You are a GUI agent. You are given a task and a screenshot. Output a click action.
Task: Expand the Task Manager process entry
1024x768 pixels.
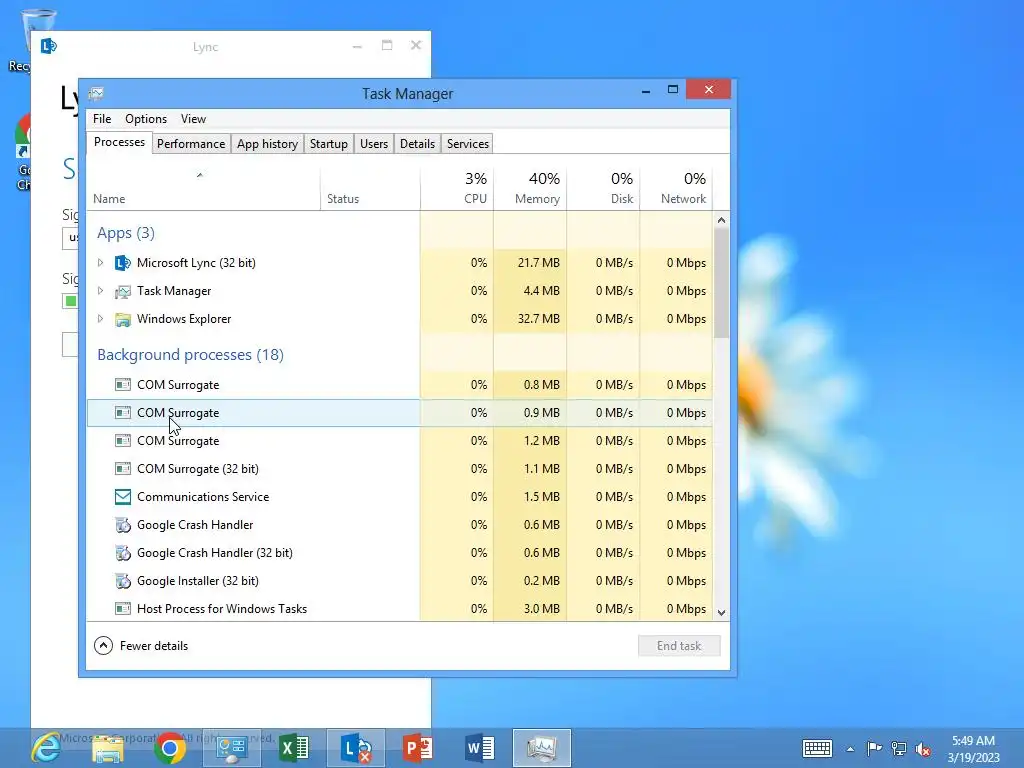101,291
